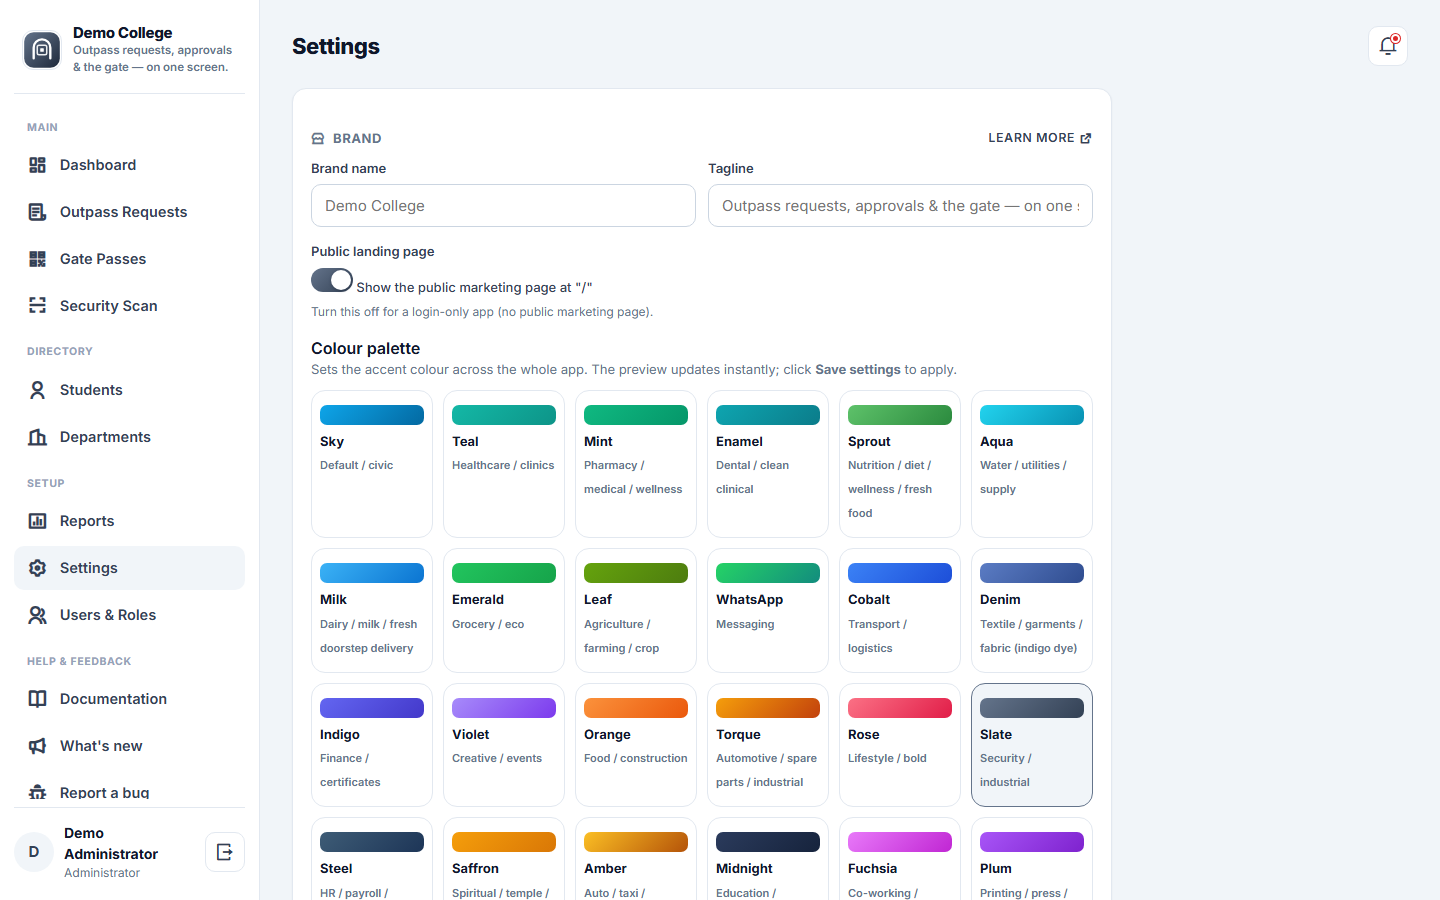Select the Sky colour palette
This screenshot has height=900, width=1440.
tap(372, 464)
